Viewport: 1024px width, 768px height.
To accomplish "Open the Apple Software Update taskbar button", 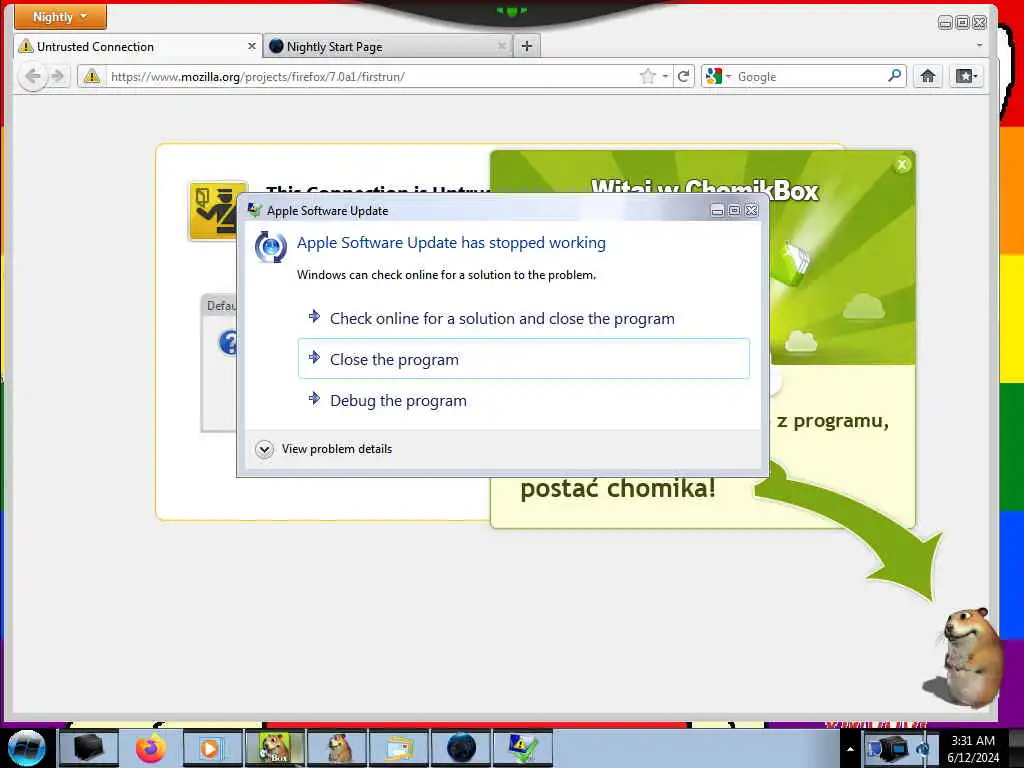I will click(x=523, y=748).
